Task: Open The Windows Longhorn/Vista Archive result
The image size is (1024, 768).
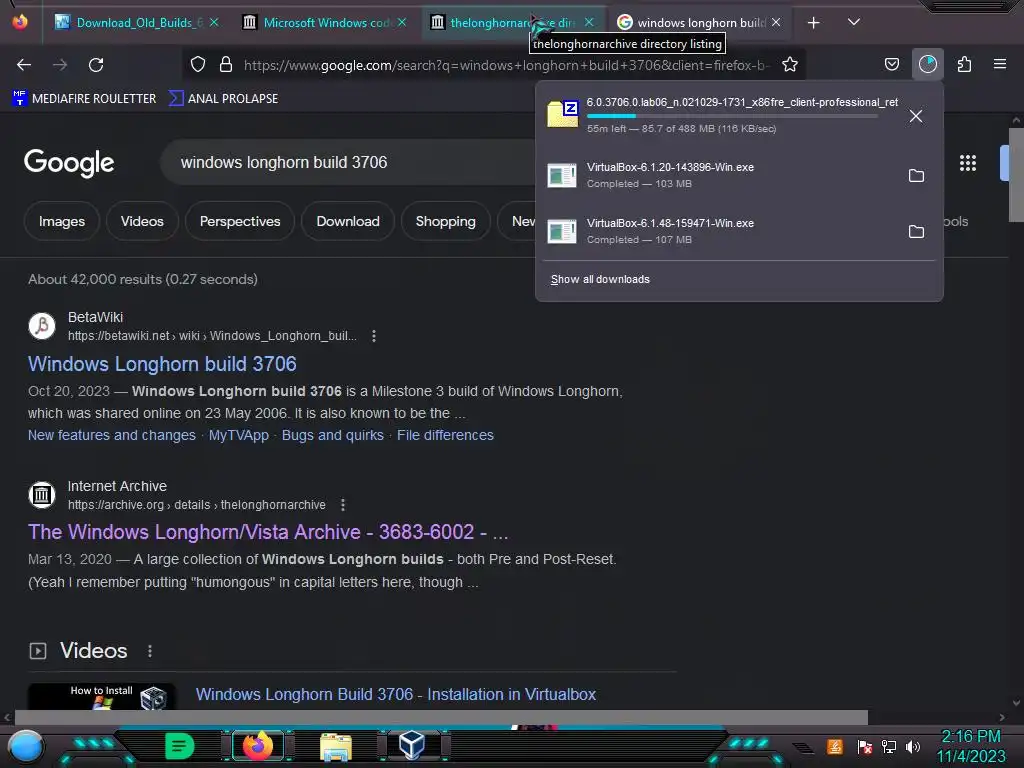Action: (x=268, y=532)
